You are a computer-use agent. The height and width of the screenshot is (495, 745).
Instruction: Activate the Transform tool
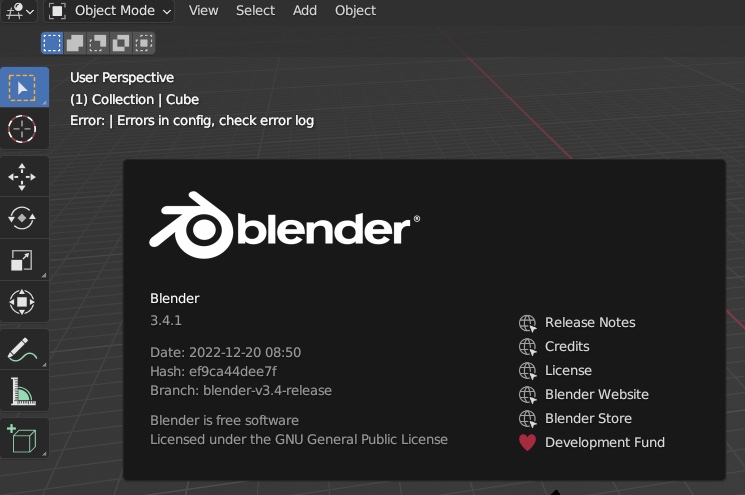[22, 301]
